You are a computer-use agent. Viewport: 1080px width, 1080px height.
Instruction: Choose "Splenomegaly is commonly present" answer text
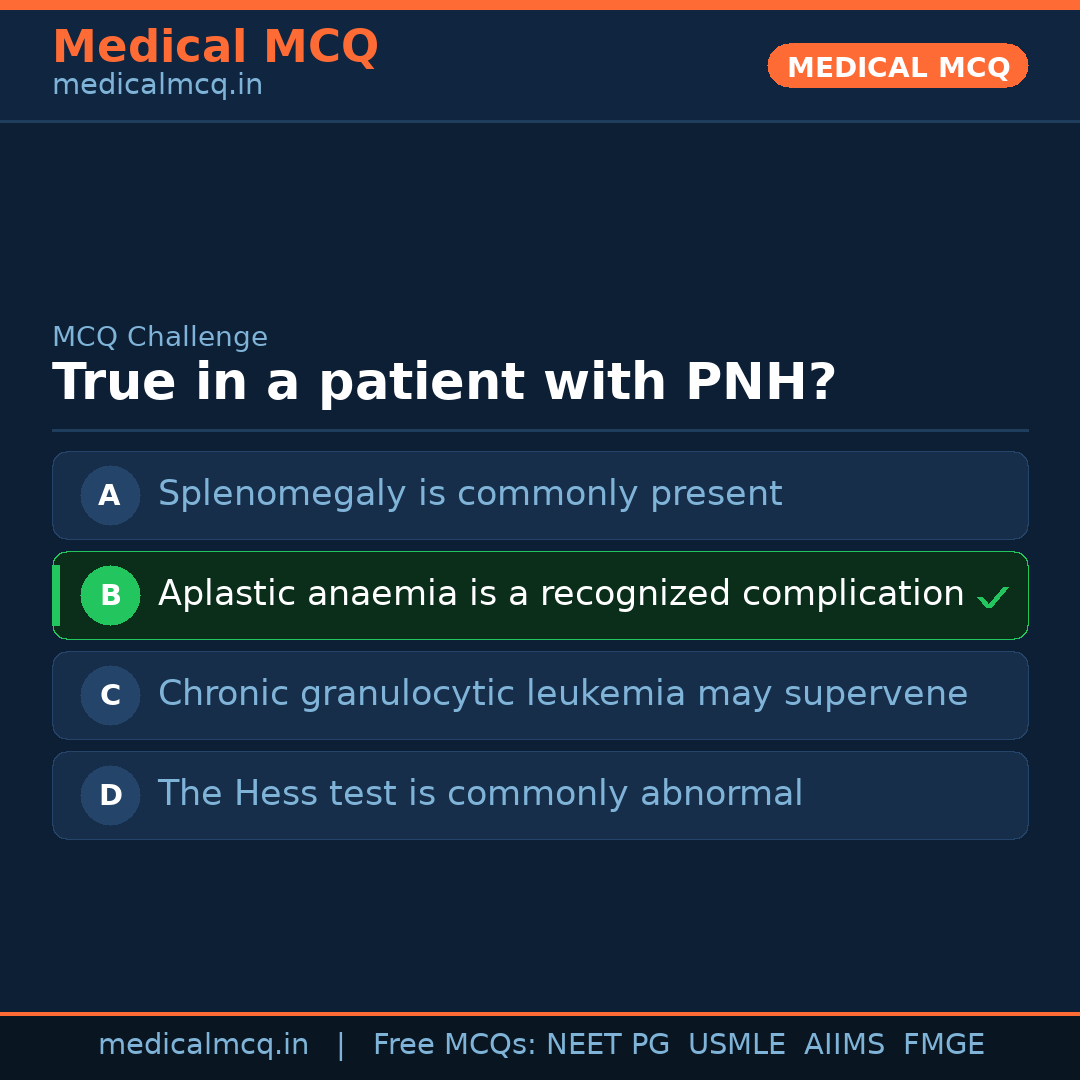pyautogui.click(x=470, y=494)
